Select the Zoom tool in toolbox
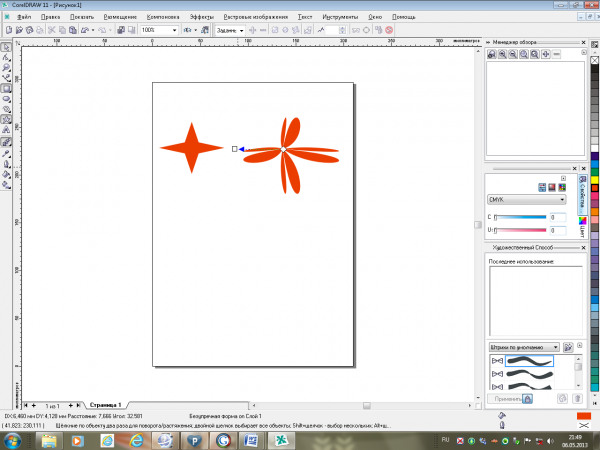The width and height of the screenshot is (600, 450). pyautogui.click(x=6, y=68)
